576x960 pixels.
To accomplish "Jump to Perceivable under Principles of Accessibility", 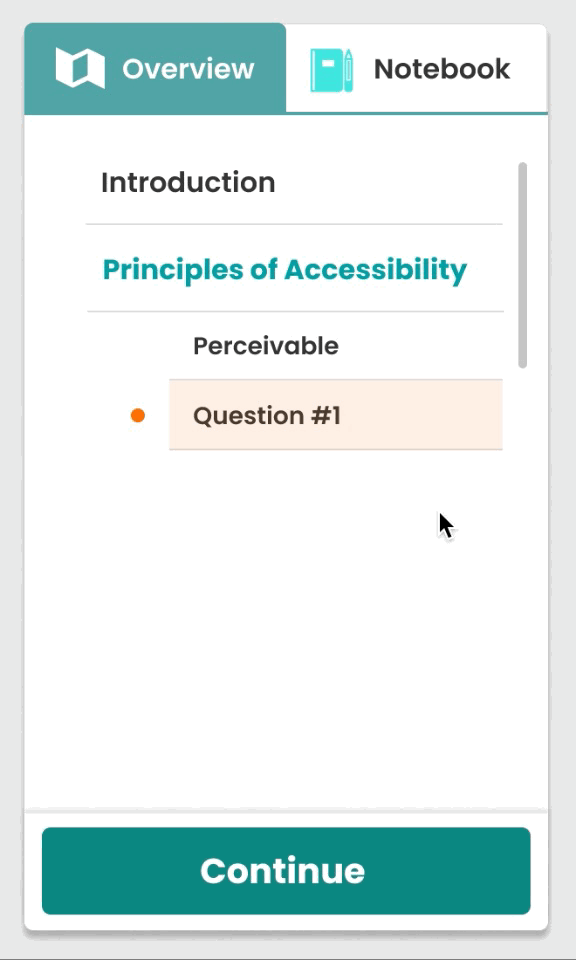I will [x=266, y=346].
